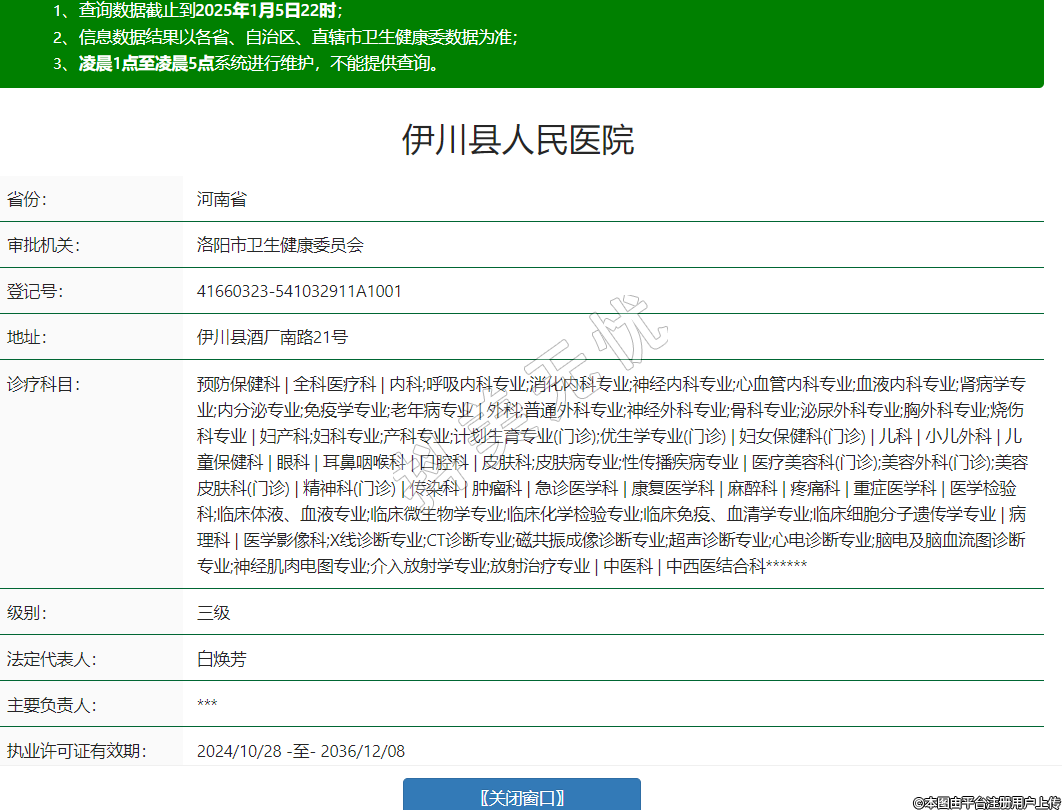Viewport: 1062px width, 810px height.
Task: Click the hospital title 伊川县人民医院
Action: coord(518,140)
